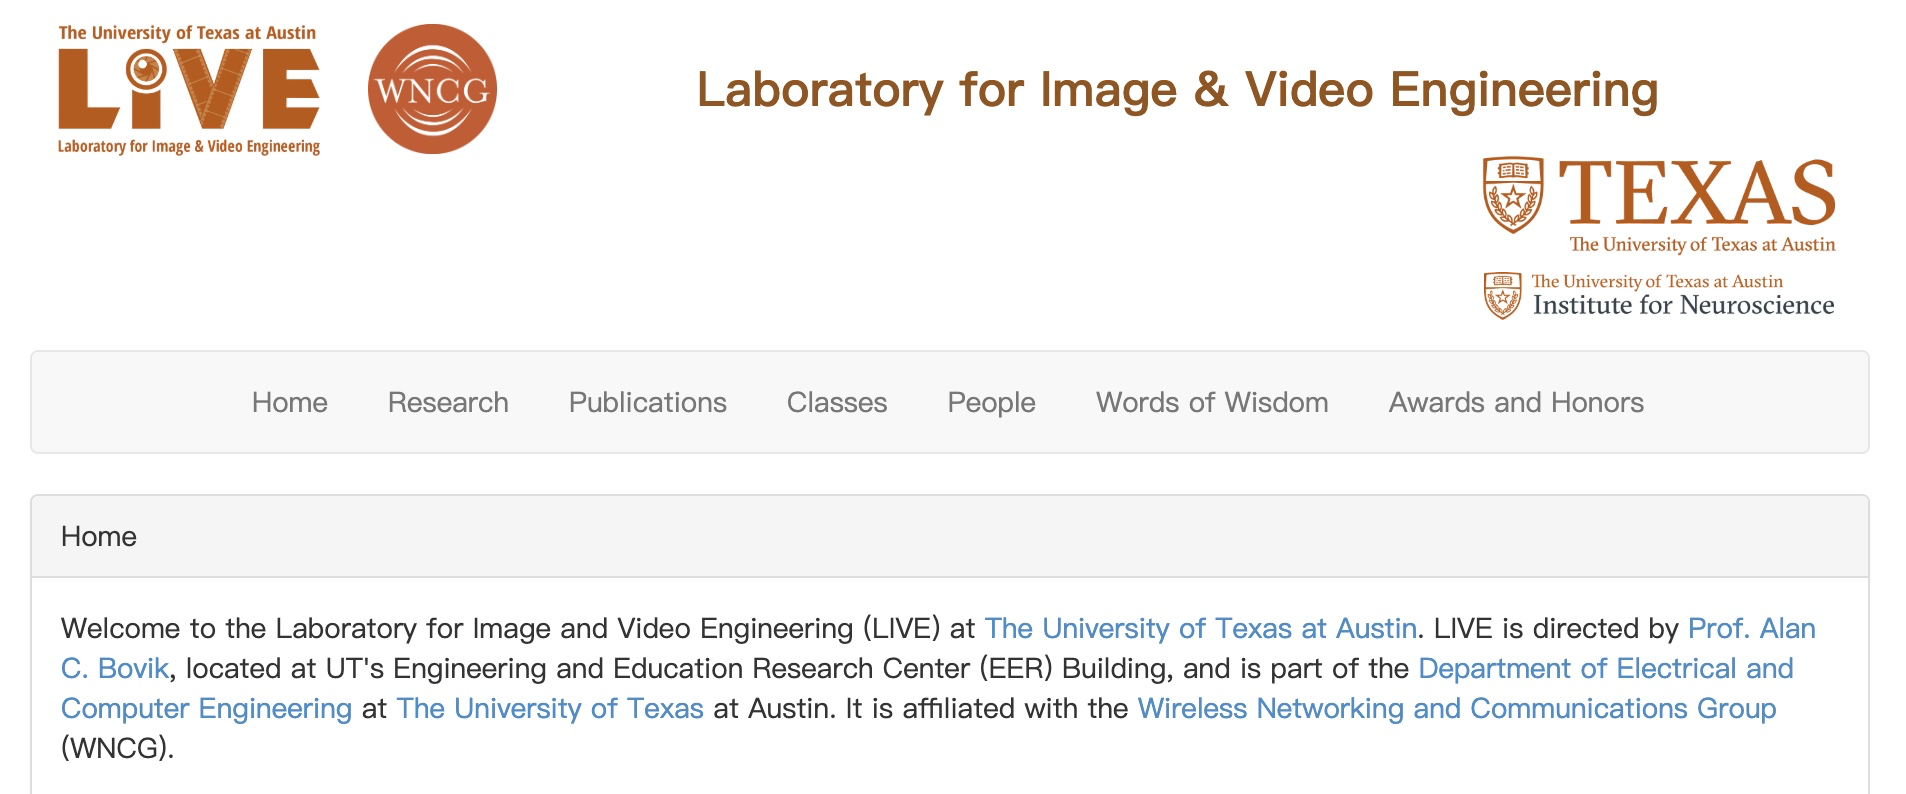
Task: Click the UT Texas shield emblem
Action: click(x=1512, y=194)
